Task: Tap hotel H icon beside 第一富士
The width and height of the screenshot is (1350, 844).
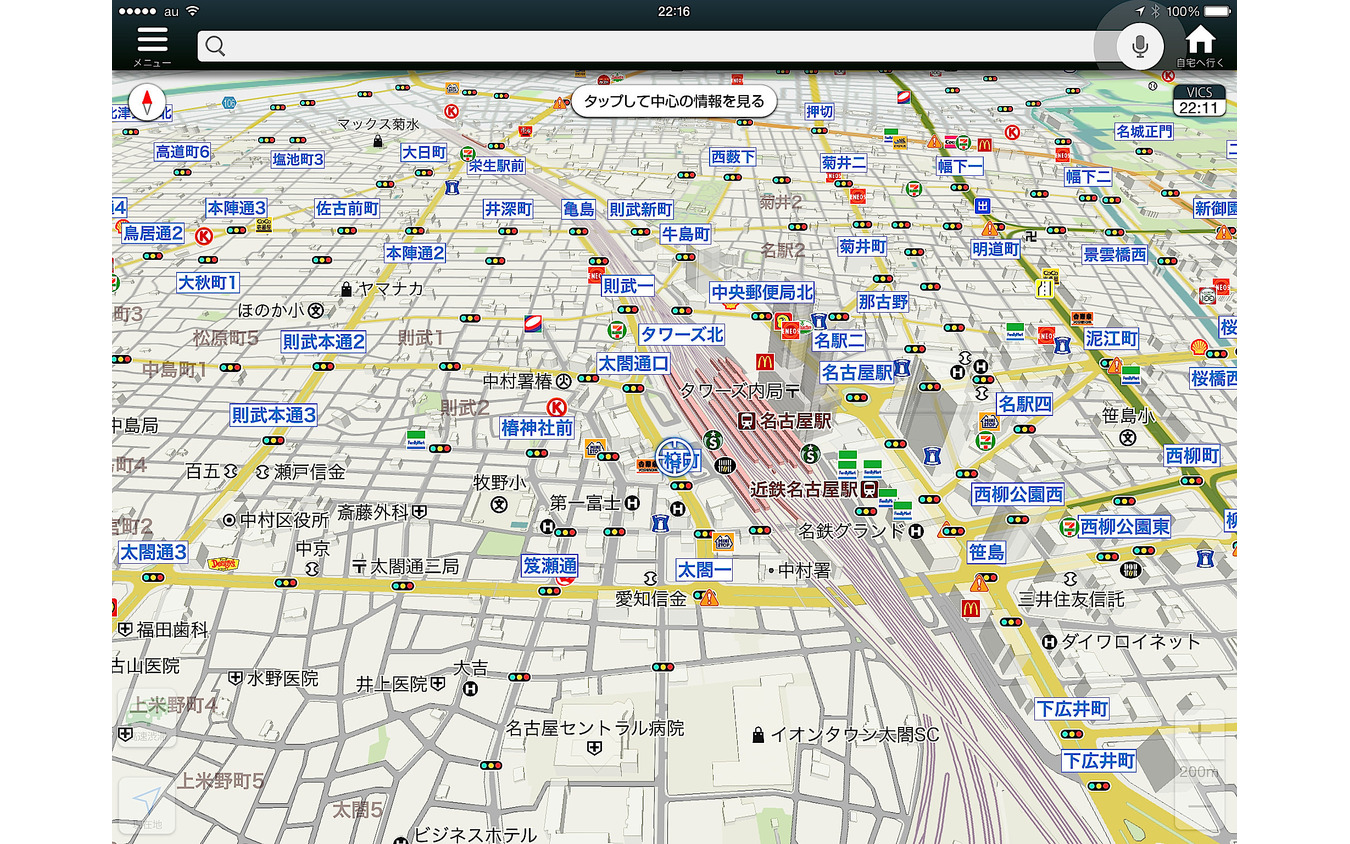Action: (x=632, y=503)
